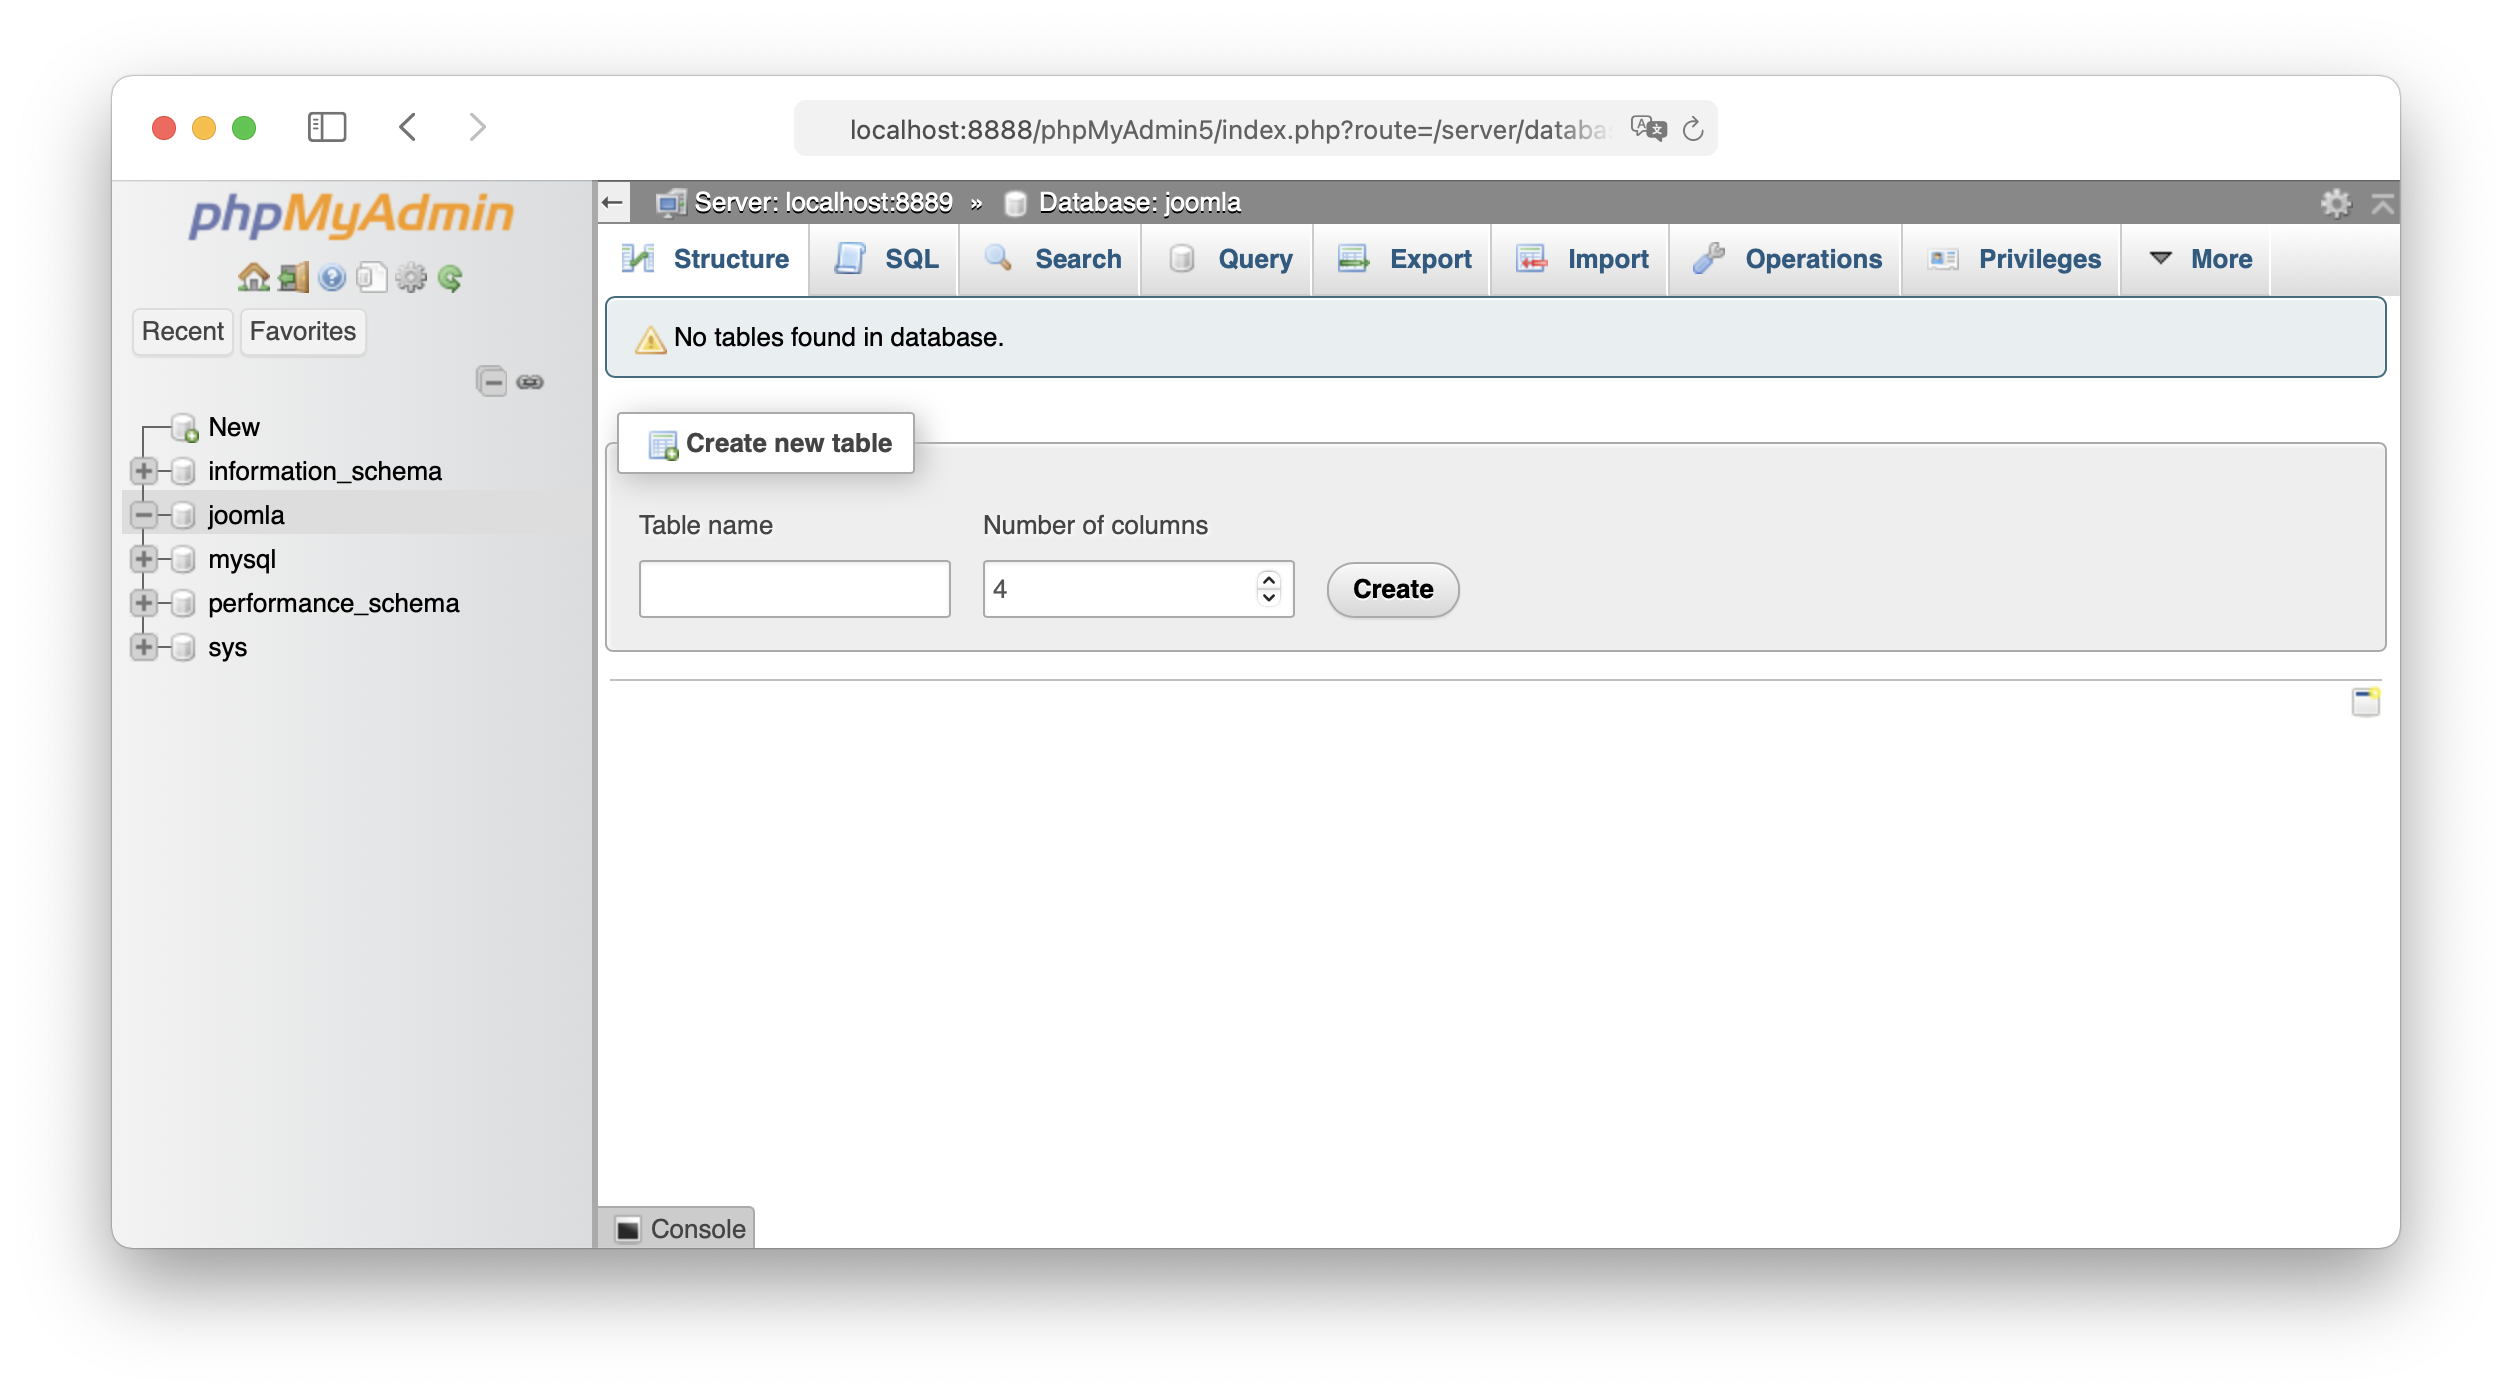Switch to the Structure tab
The image size is (2512, 1396).
click(x=705, y=259)
